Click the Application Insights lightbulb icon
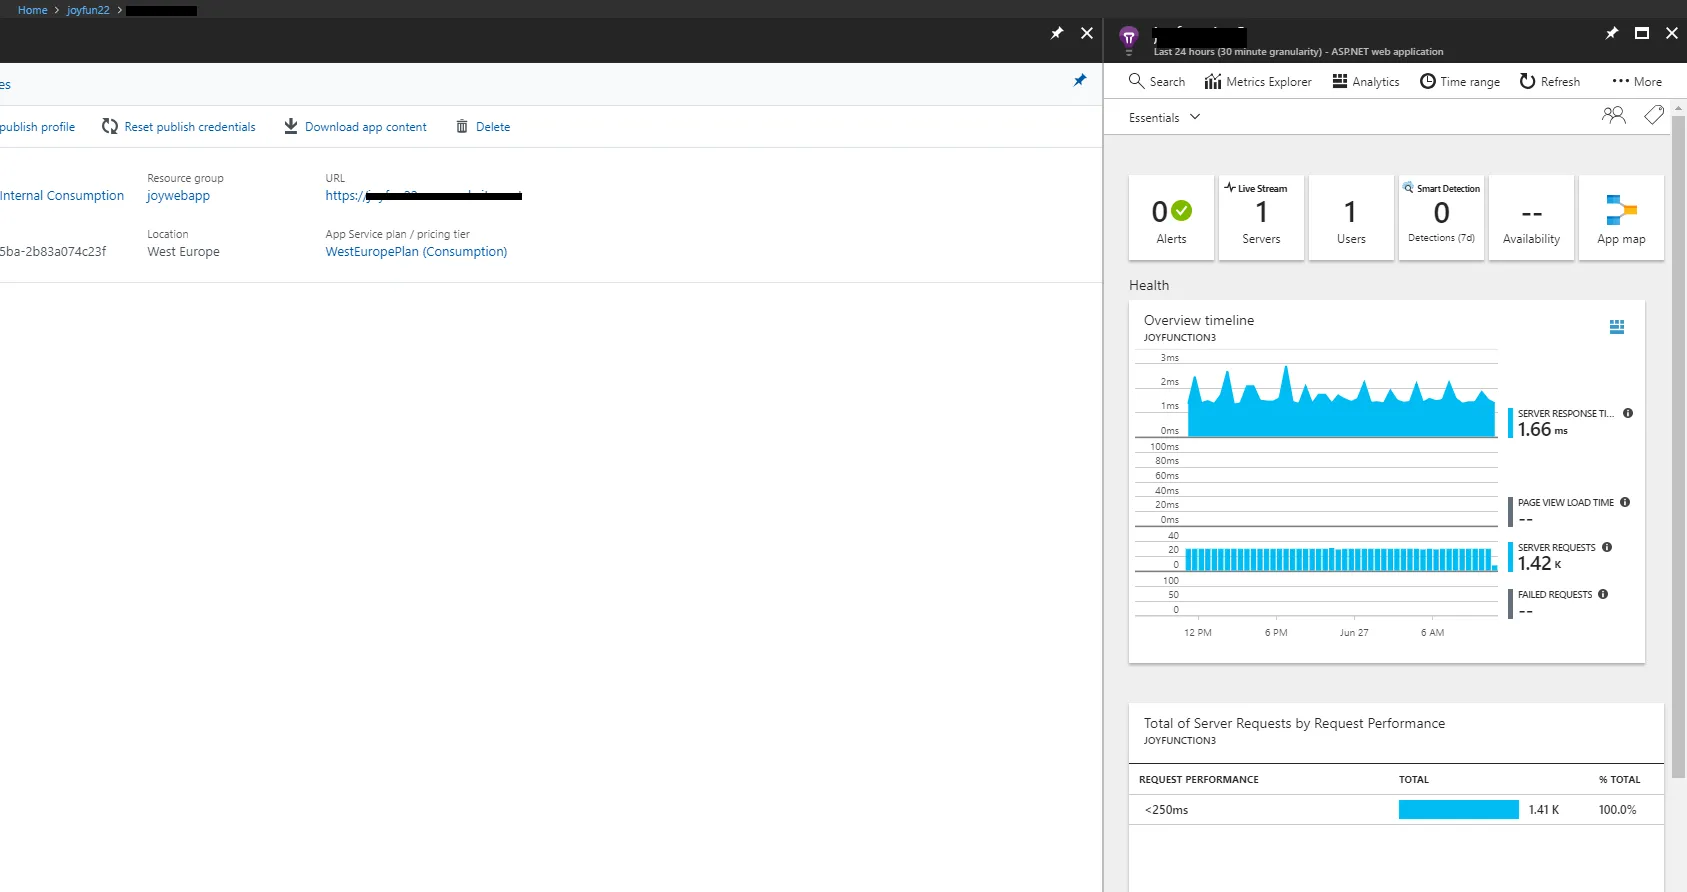Screen dimensions: 1687x892 point(1129,39)
